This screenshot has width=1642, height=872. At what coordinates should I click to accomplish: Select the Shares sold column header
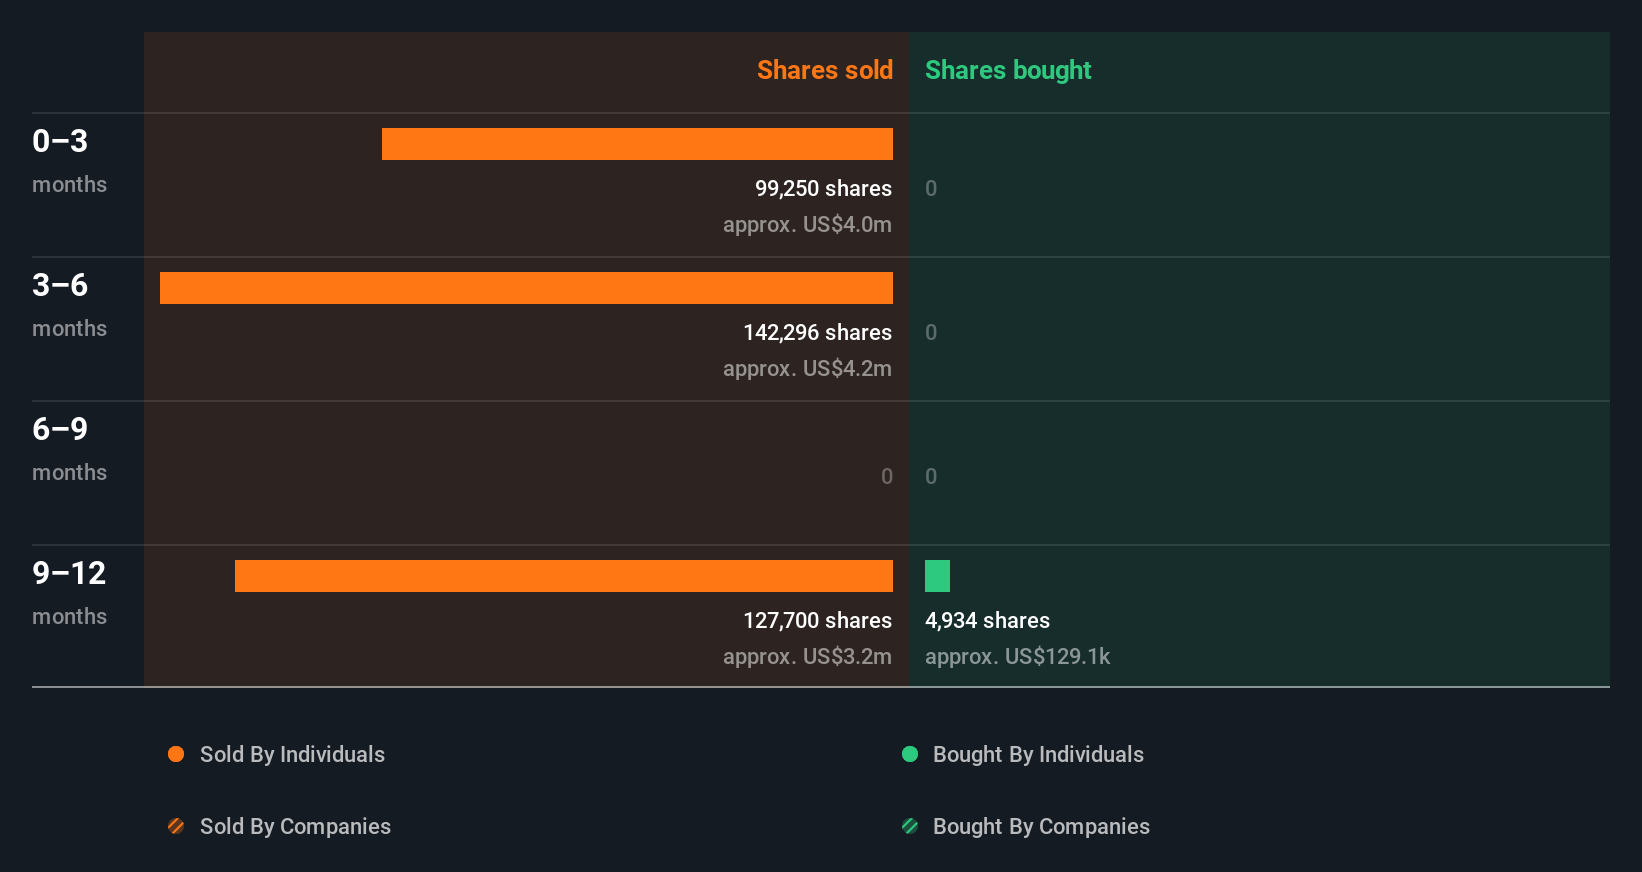coord(825,70)
